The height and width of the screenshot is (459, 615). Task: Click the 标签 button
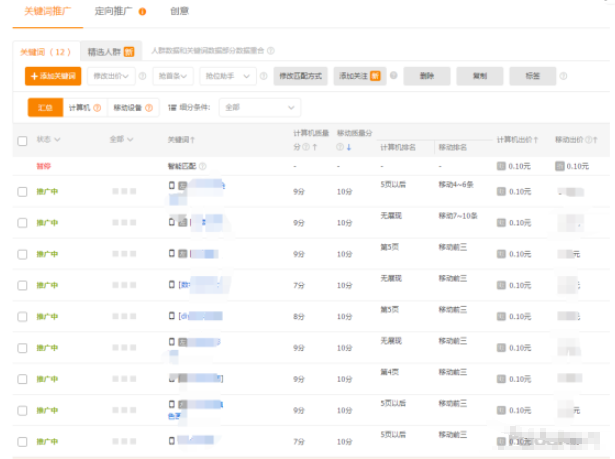click(x=532, y=76)
